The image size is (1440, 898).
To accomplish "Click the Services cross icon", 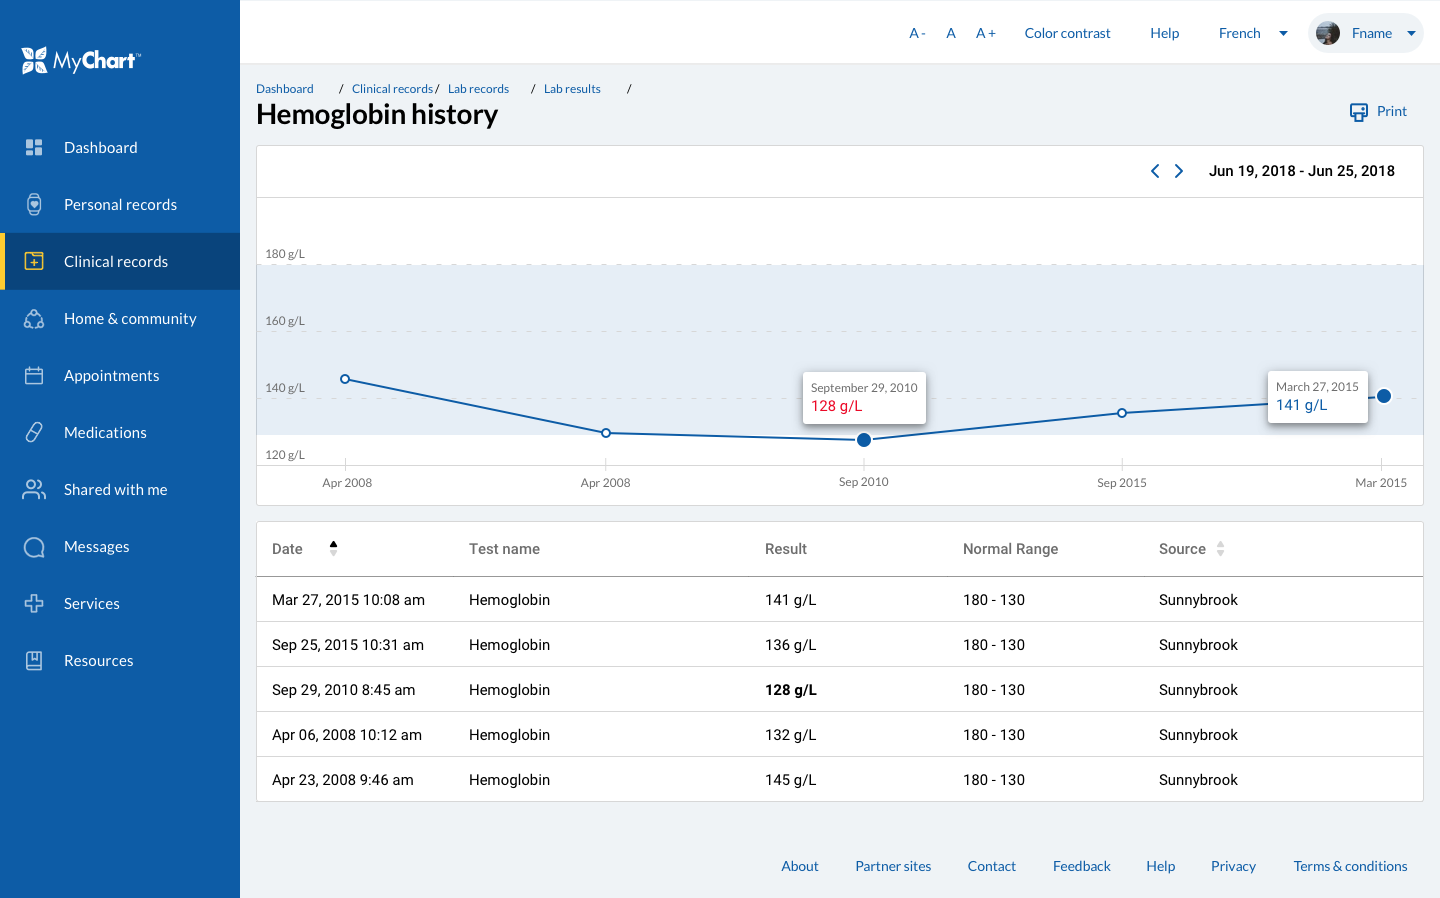I will [34, 604].
